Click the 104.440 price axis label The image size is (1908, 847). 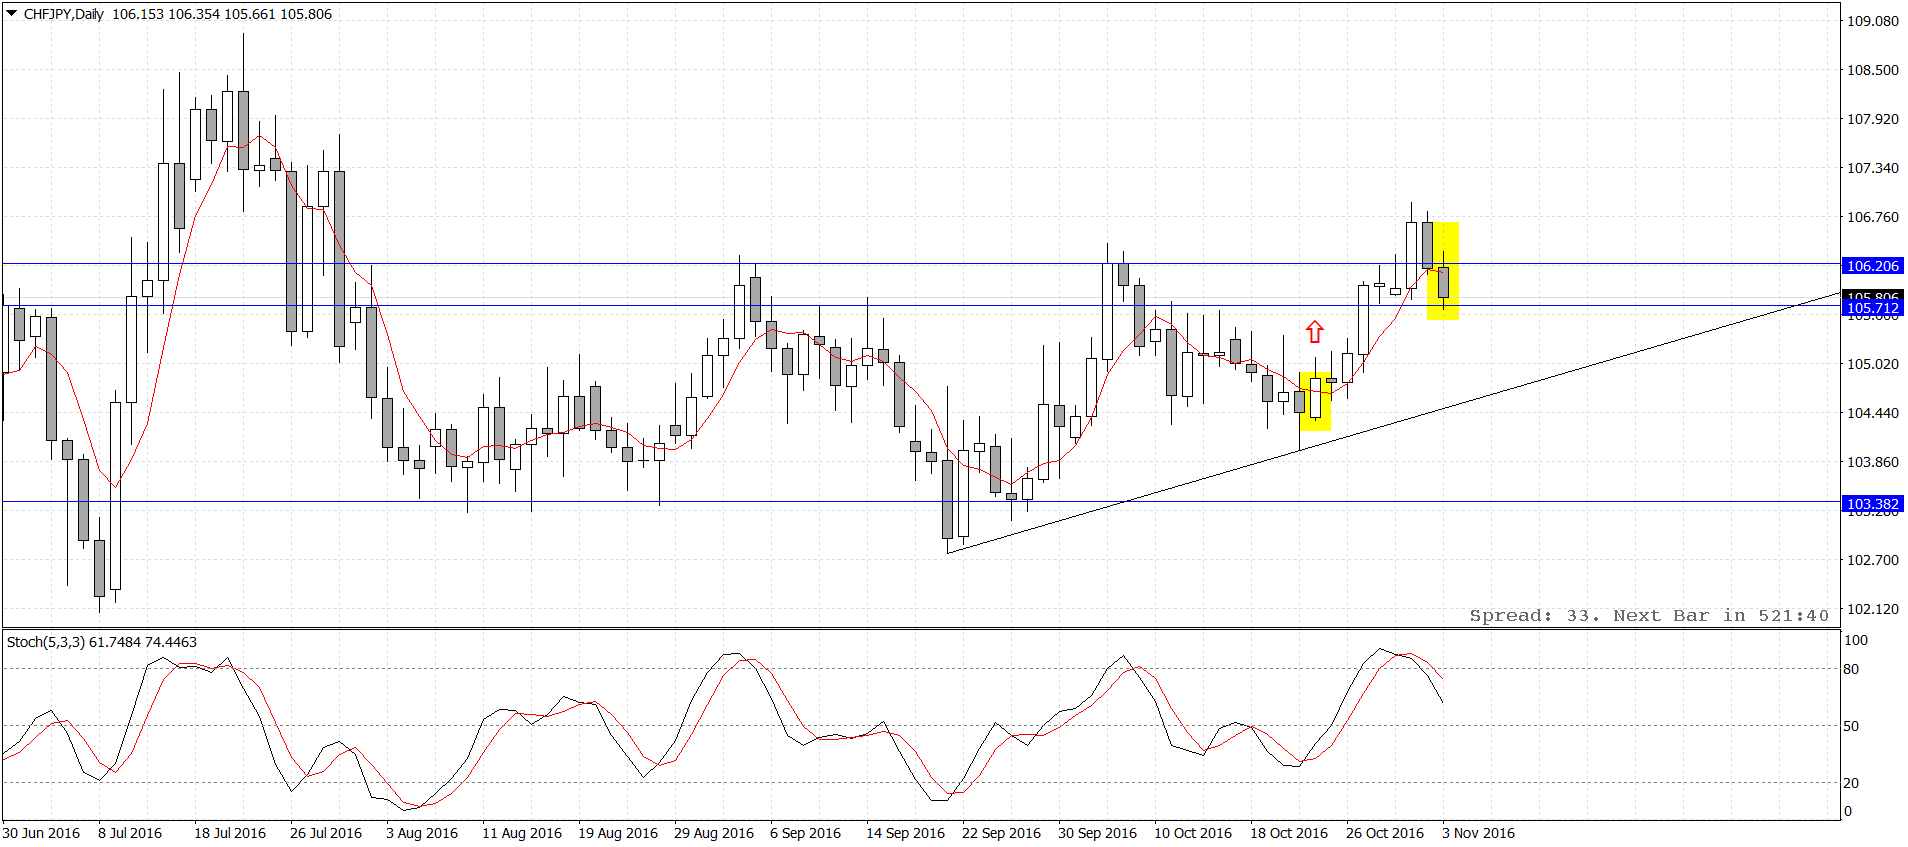1873,413
